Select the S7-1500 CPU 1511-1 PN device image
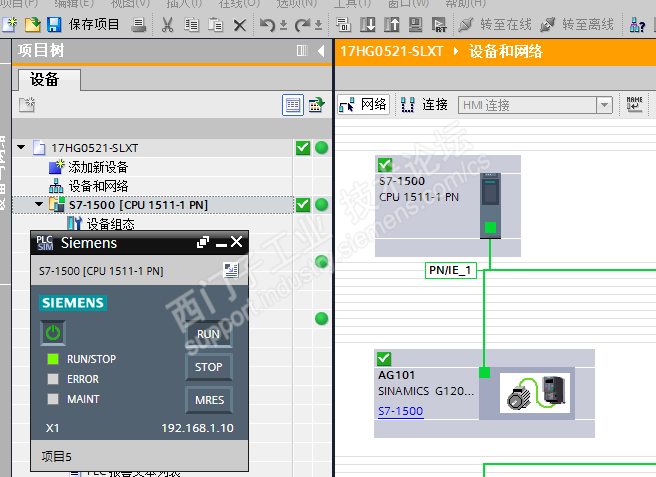The height and width of the screenshot is (477, 656). pyautogui.click(x=490, y=205)
